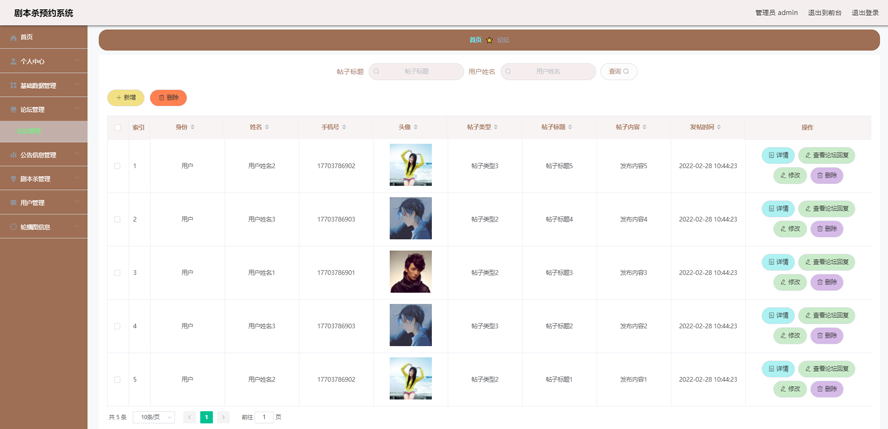
Task: Expand the 剧本杀管理 sidebar menu
Action: tap(43, 179)
